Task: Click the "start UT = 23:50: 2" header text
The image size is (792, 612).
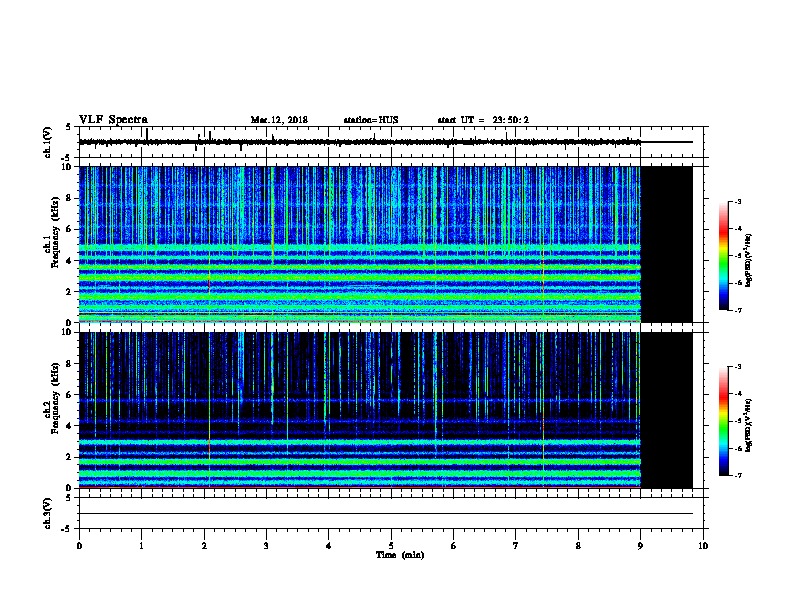Action: [x=483, y=120]
